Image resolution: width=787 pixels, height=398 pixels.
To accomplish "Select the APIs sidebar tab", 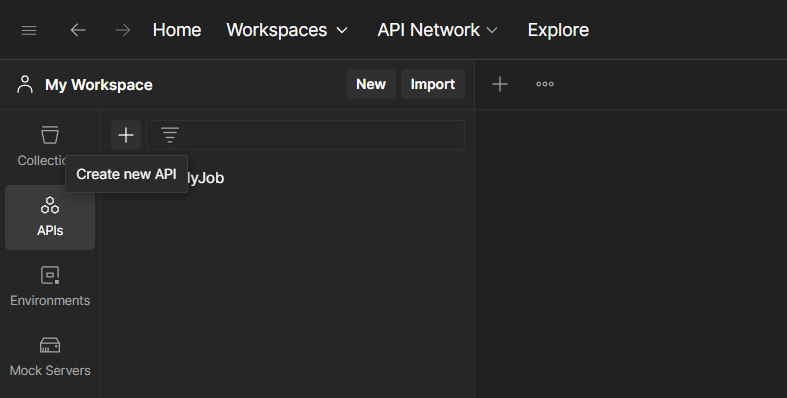I will [x=50, y=217].
